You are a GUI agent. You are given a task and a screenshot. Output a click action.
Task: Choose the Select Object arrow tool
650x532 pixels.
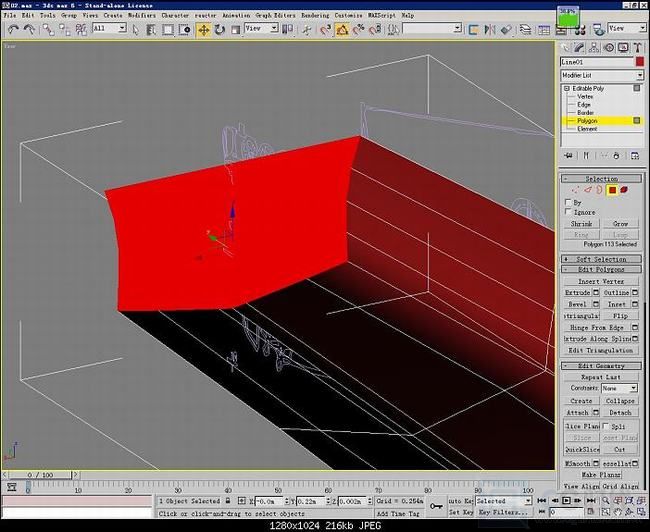(135, 29)
